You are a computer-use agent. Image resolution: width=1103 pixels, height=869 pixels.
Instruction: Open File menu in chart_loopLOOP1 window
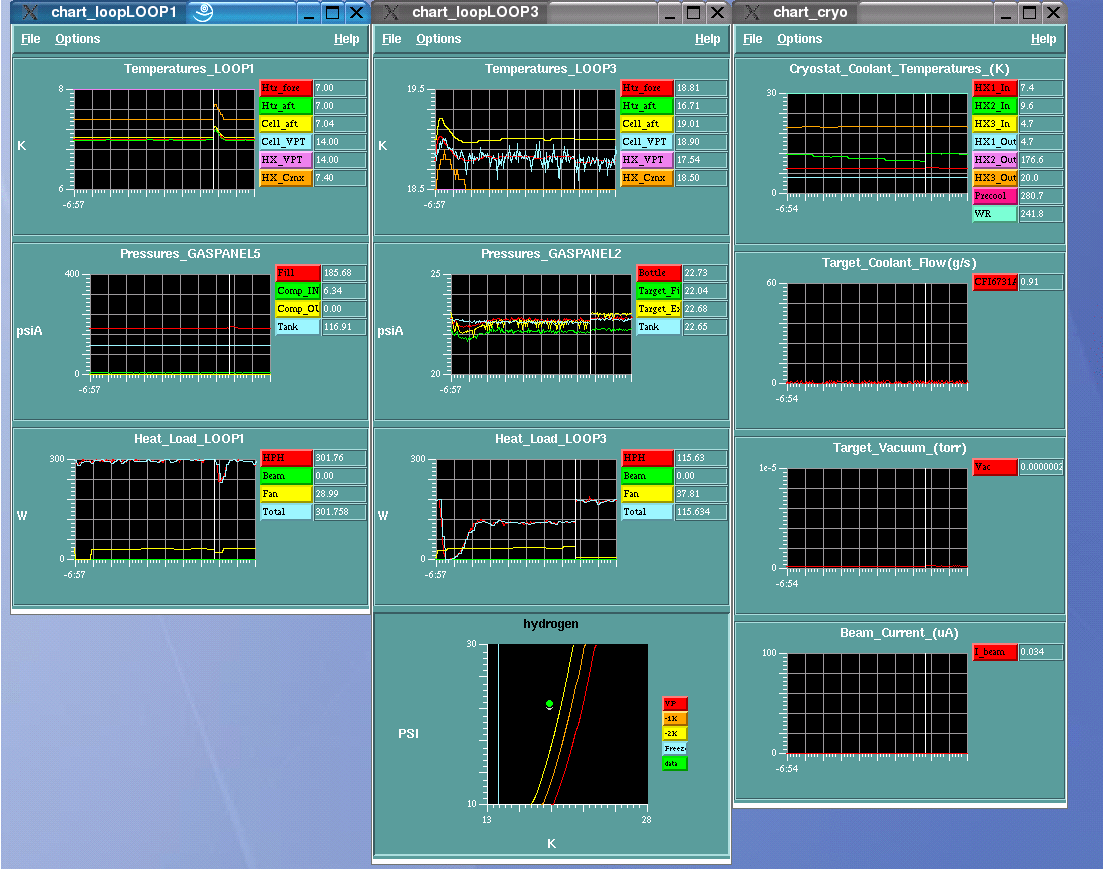tap(30, 39)
